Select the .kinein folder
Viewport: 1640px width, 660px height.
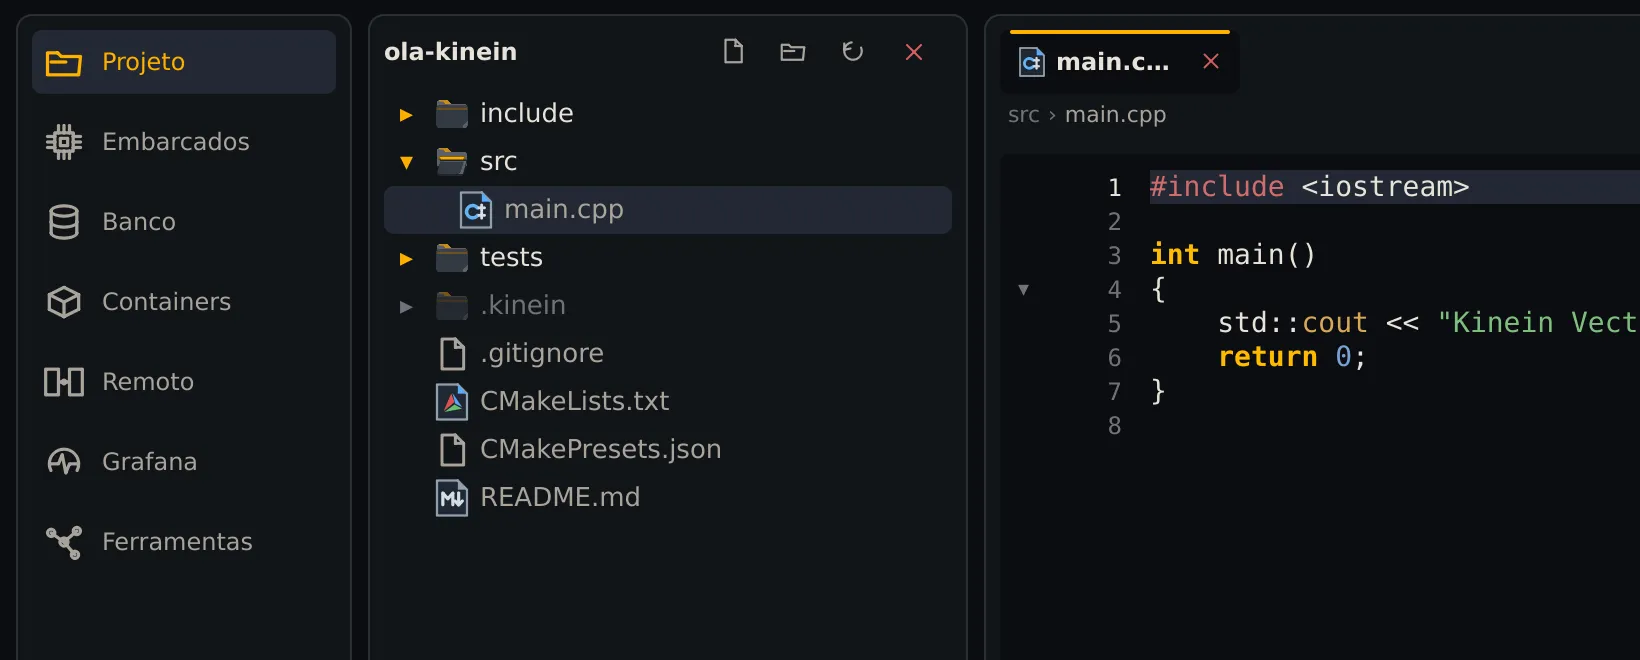(x=668, y=306)
